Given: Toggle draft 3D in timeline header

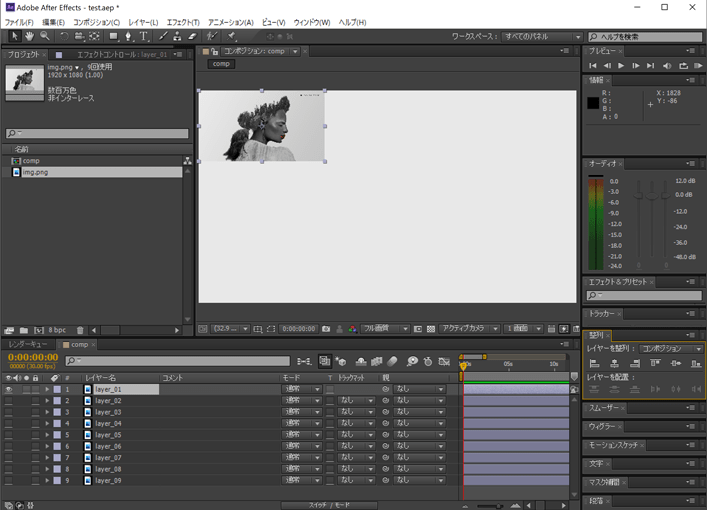Looking at the screenshot, I should (341, 361).
